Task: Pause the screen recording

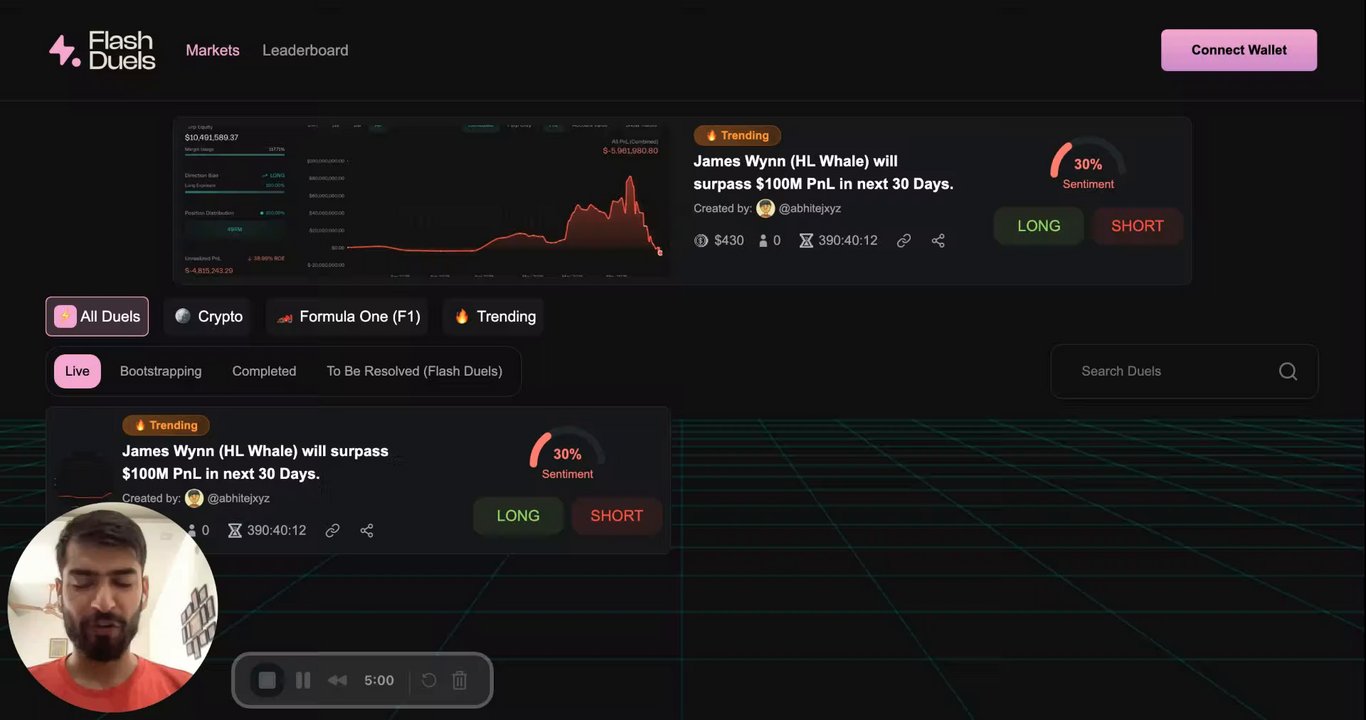Action: tap(303, 680)
